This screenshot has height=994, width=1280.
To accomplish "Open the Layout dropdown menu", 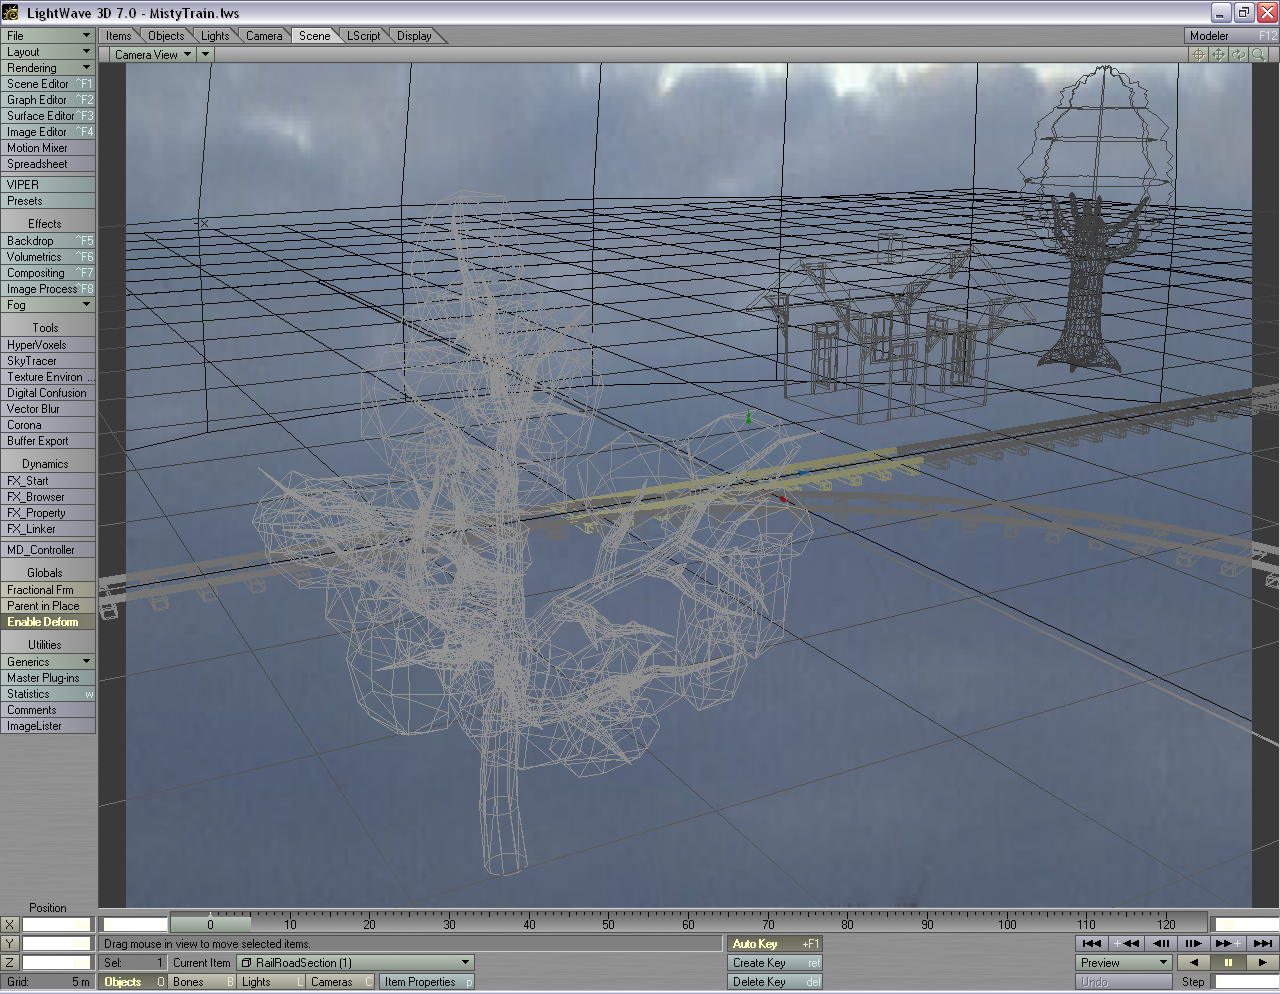I will 47,52.
